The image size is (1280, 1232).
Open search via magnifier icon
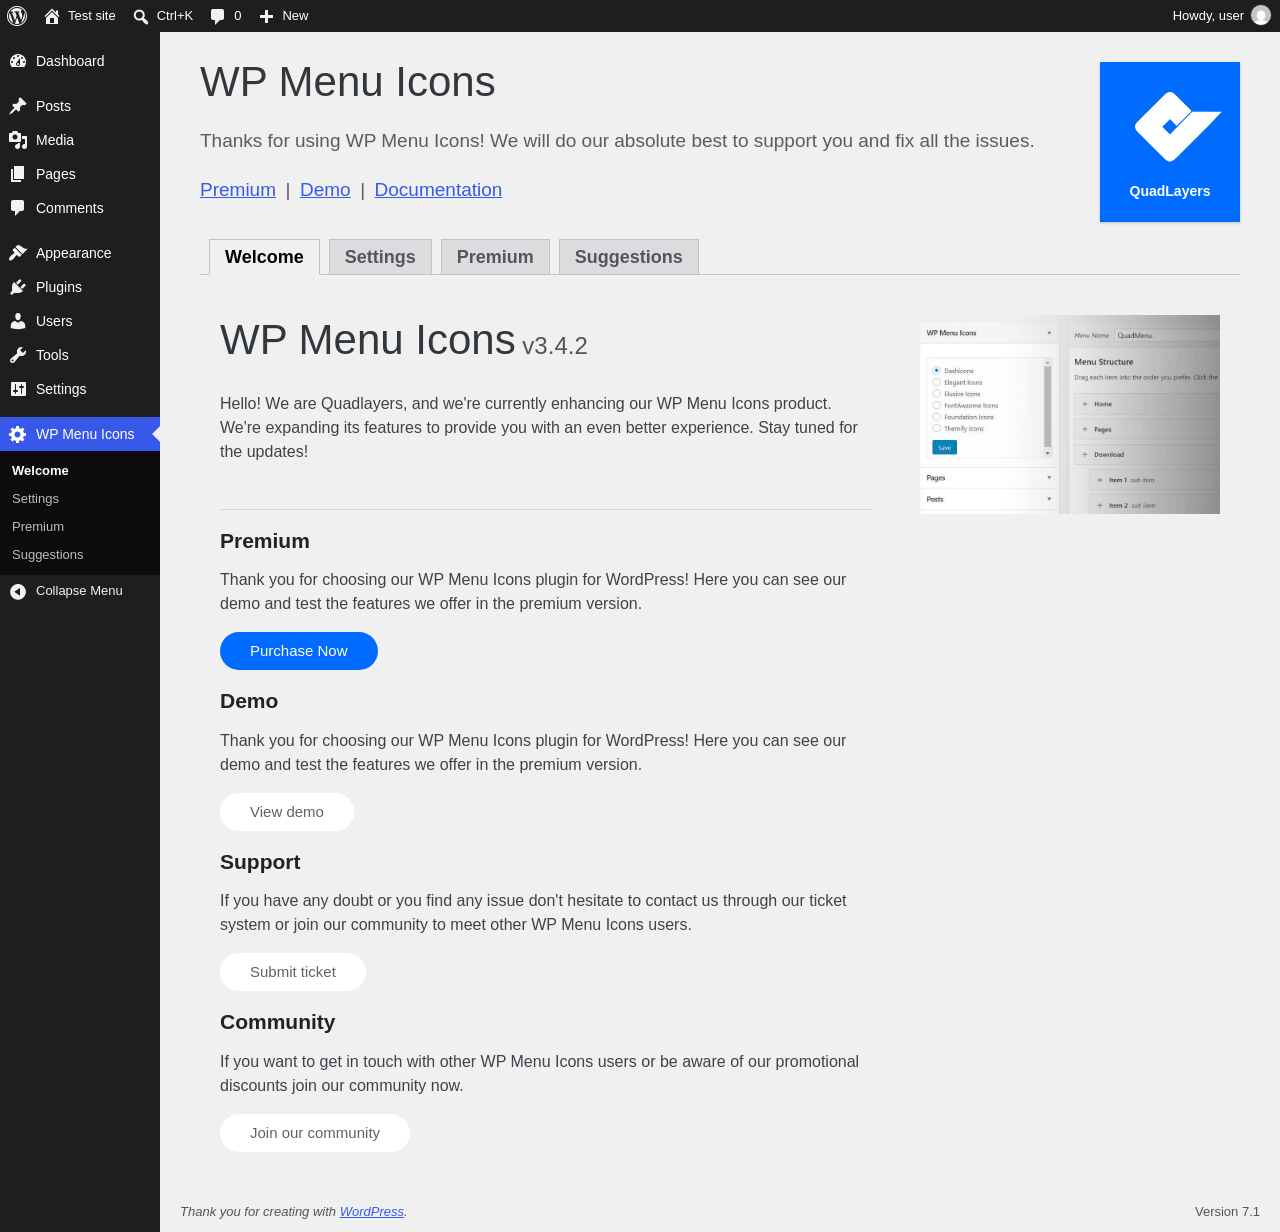point(141,16)
